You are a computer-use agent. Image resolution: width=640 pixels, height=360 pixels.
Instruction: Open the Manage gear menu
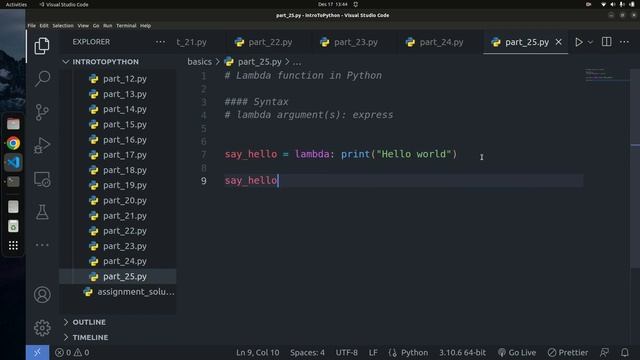[42, 328]
